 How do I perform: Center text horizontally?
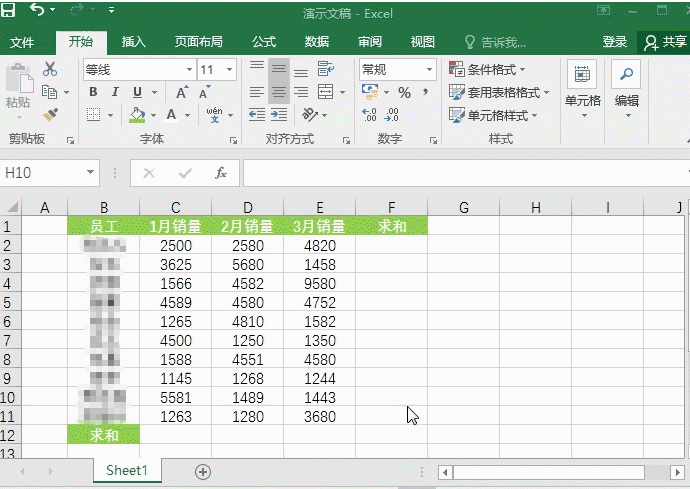click(x=279, y=92)
